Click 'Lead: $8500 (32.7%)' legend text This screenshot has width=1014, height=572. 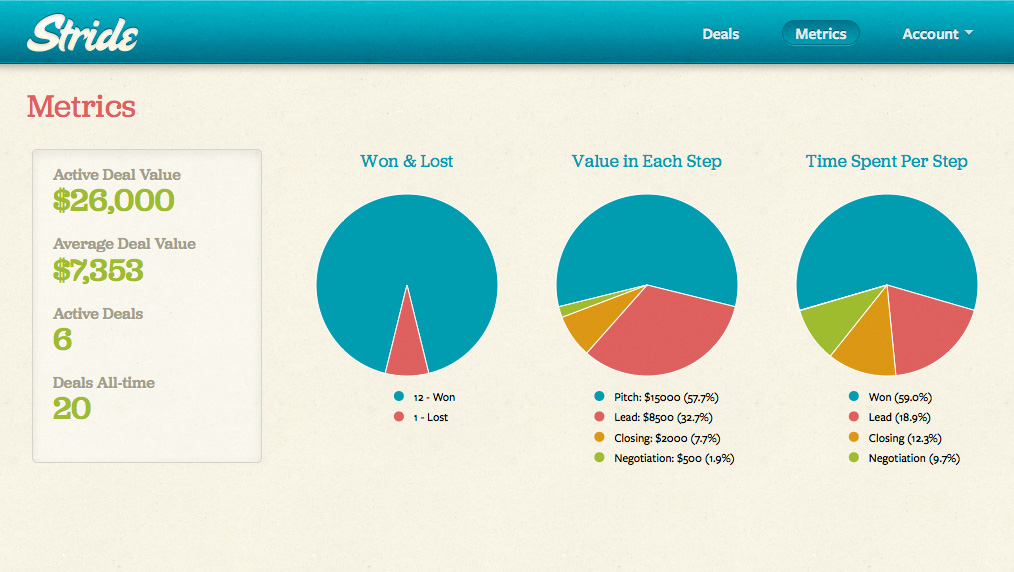pyautogui.click(x=663, y=418)
